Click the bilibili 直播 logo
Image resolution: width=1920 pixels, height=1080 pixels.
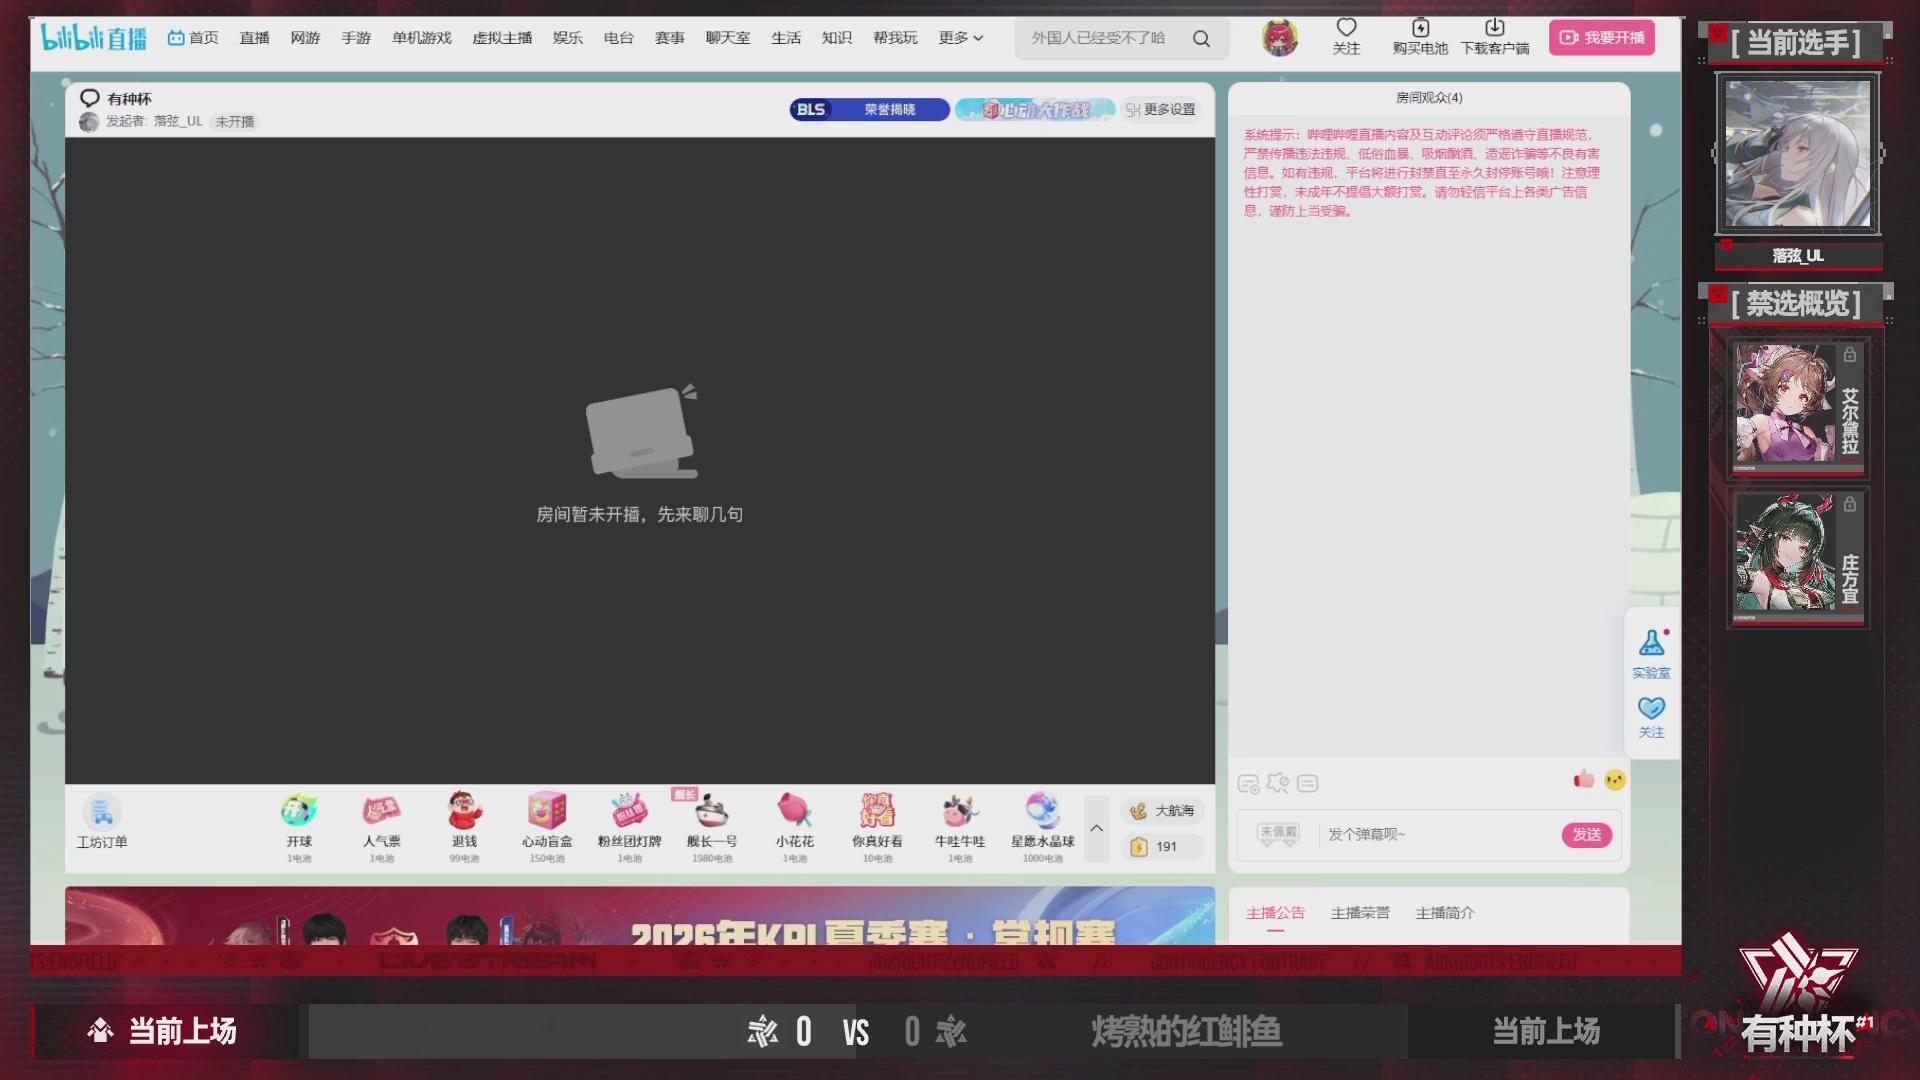click(x=93, y=38)
